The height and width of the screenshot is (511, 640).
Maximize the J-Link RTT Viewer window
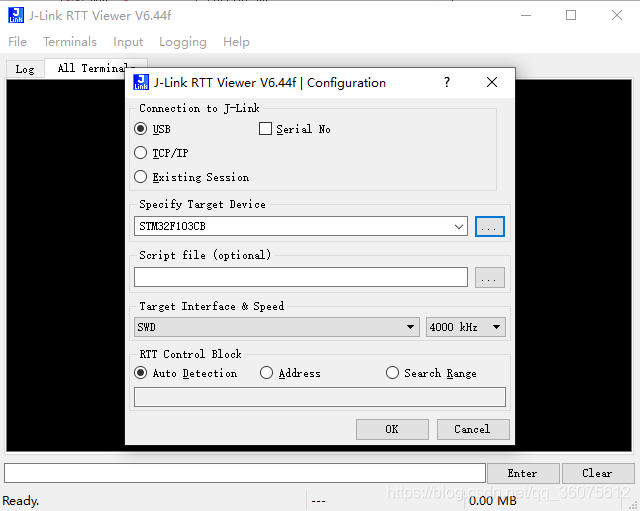pyautogui.click(x=571, y=16)
